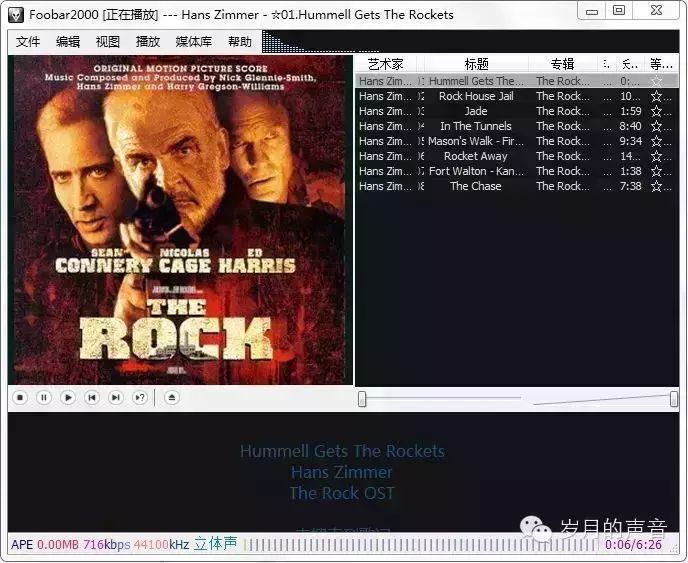Open the 视图 menu
This screenshot has width=688, height=563.
pos(108,42)
